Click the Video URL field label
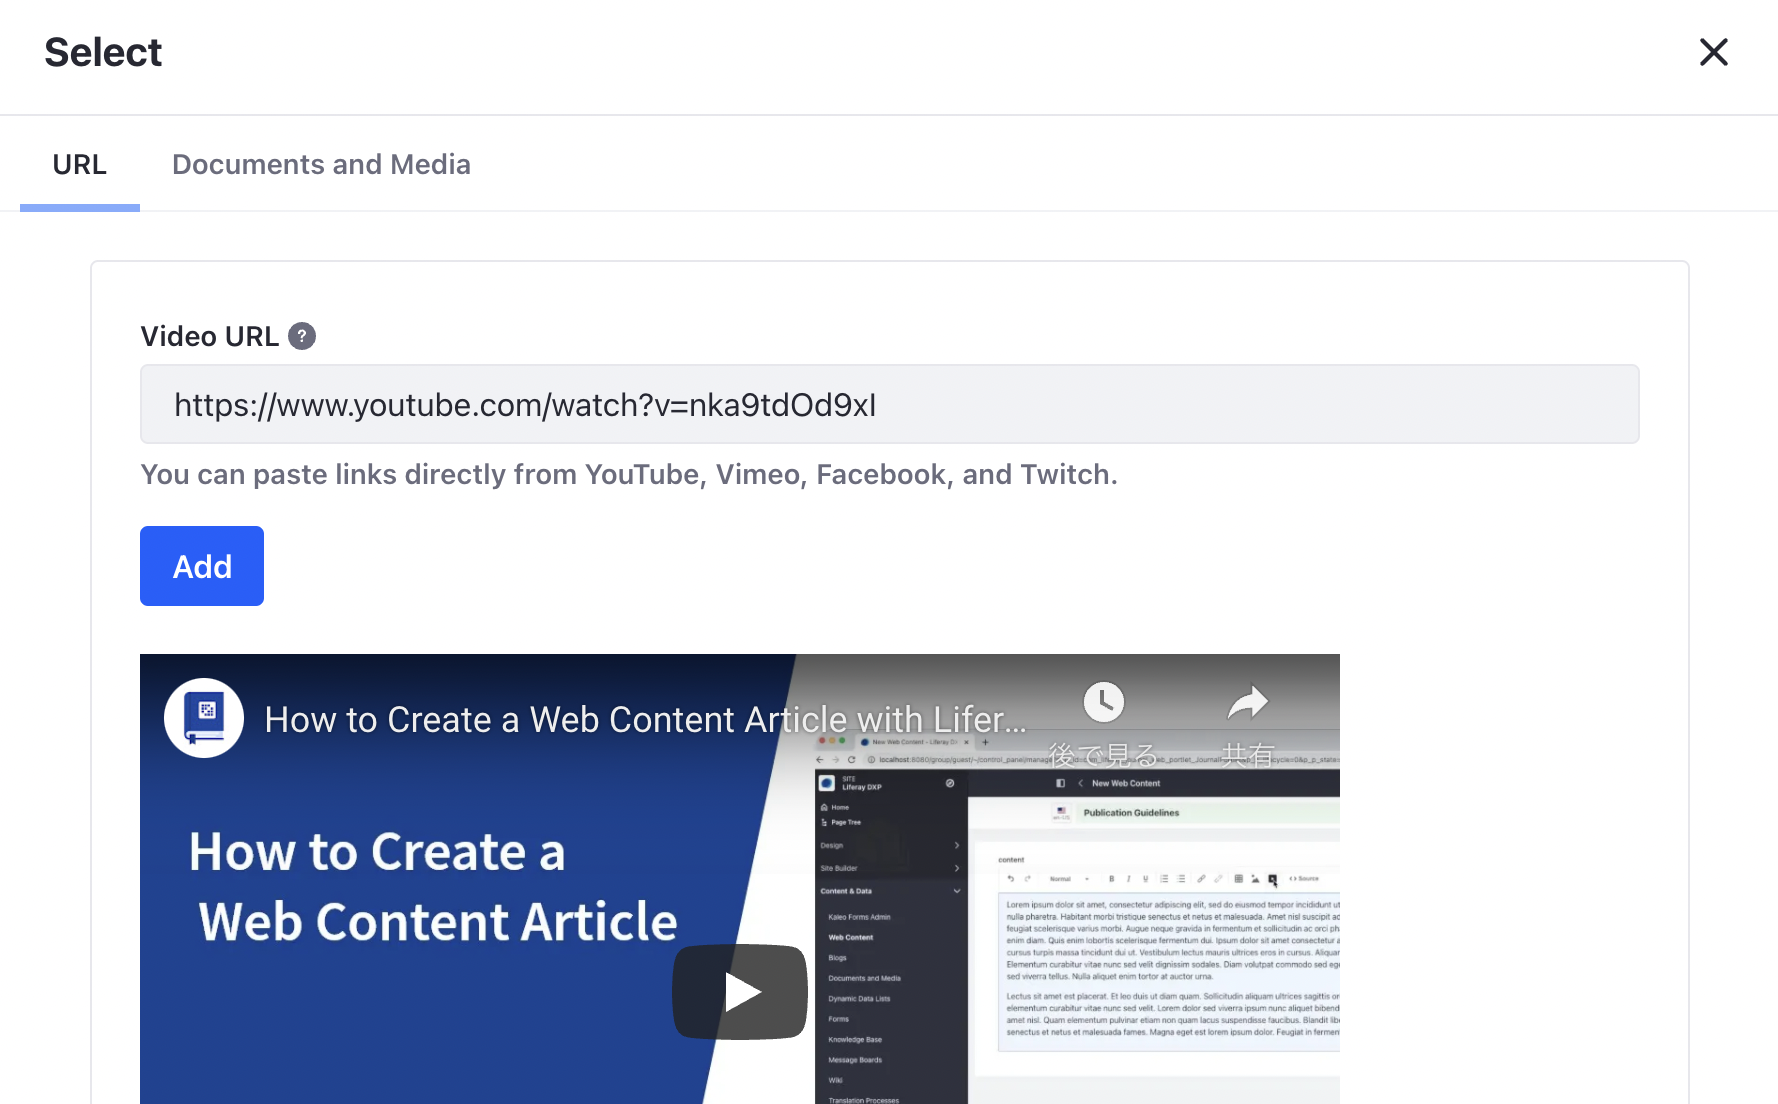This screenshot has width=1778, height=1104. [210, 337]
